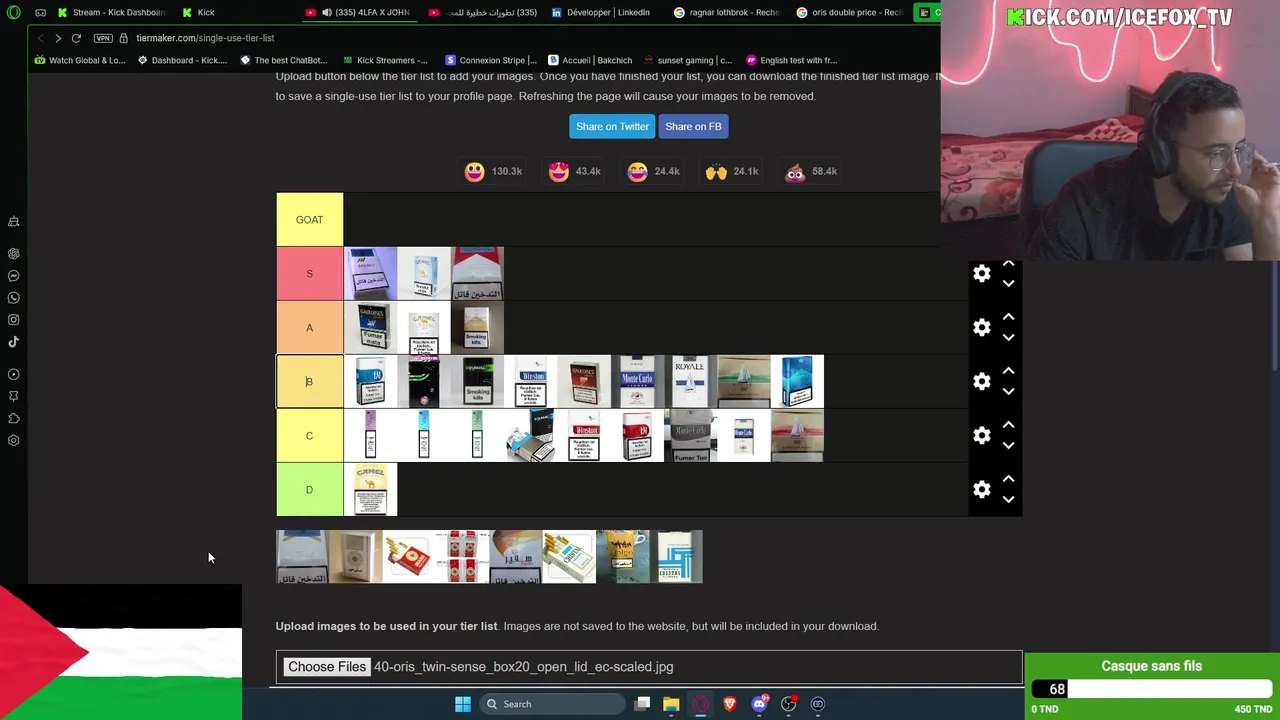Move A tier row up
Screen dimensions: 1280x720
pyautogui.click(x=1008, y=318)
